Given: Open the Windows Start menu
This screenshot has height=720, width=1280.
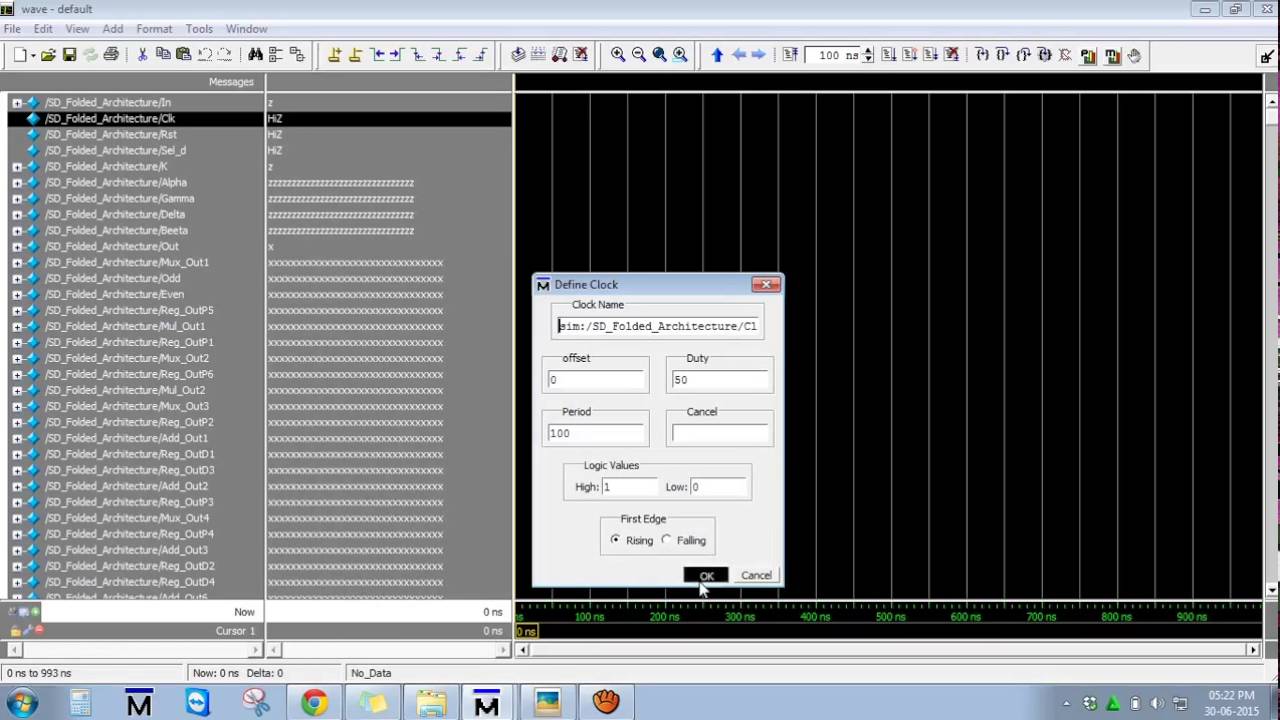Looking at the screenshot, I should (22, 703).
